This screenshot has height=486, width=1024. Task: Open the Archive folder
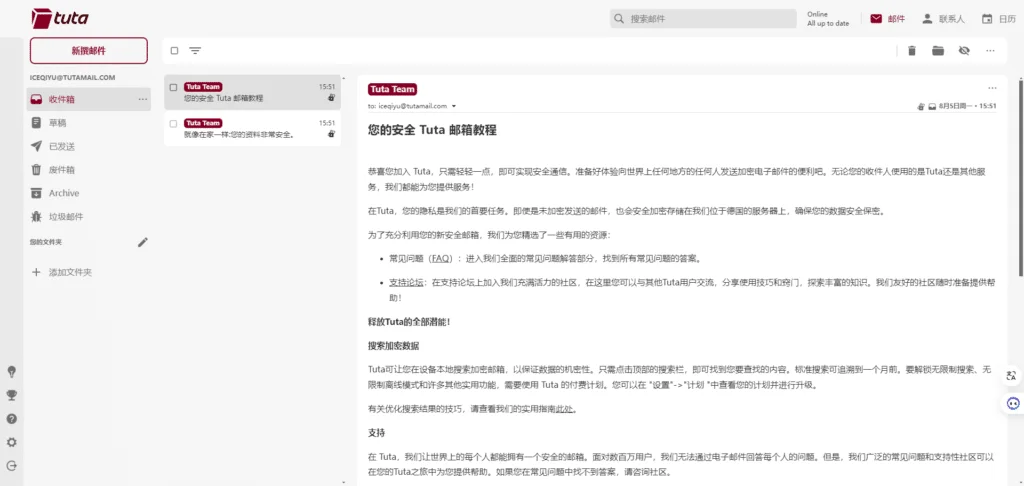pyautogui.click(x=89, y=193)
